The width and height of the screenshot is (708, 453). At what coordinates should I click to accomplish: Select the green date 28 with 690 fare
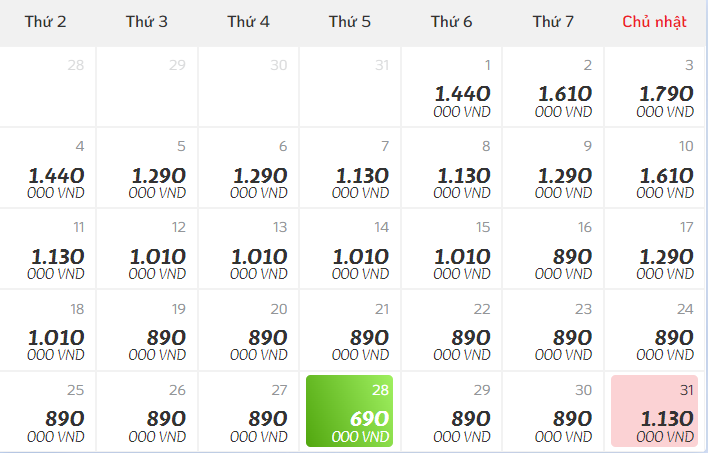(349, 411)
